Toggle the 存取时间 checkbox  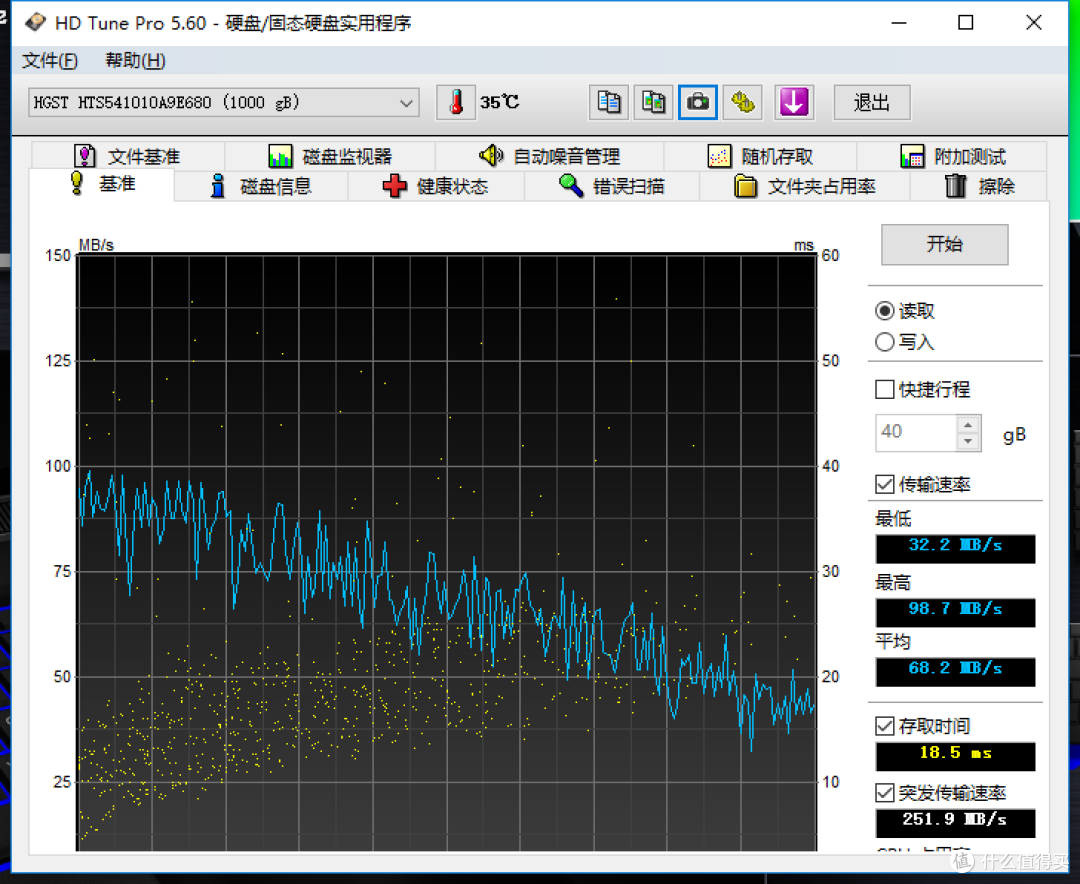(884, 726)
